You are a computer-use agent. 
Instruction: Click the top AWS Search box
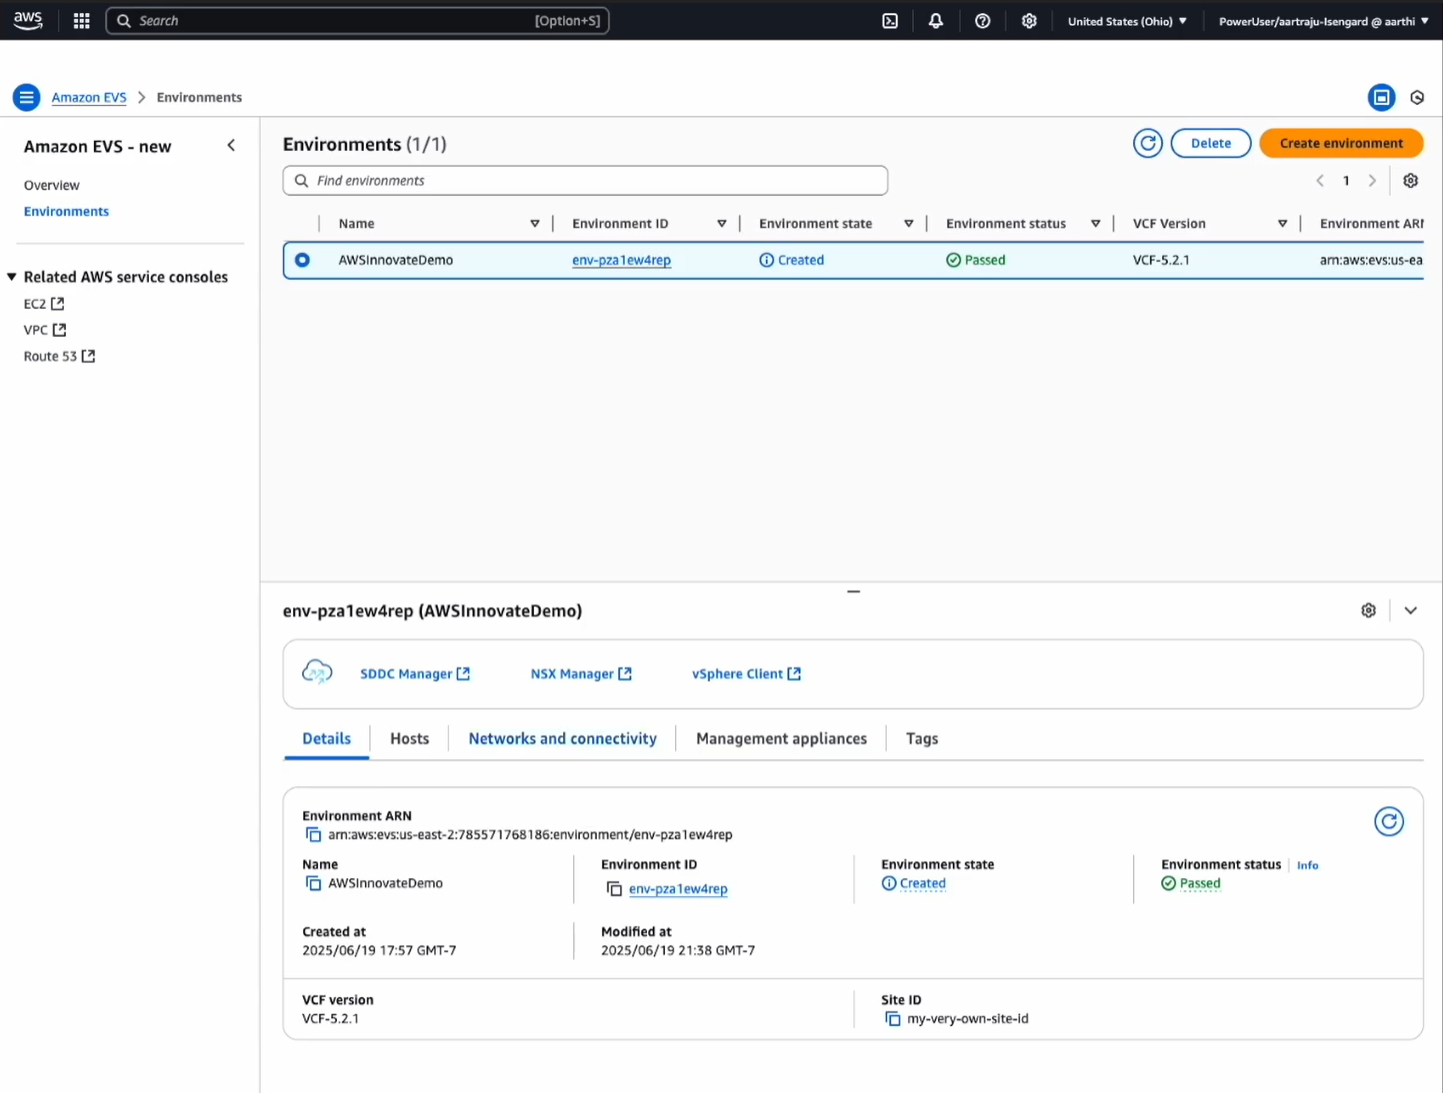(x=358, y=21)
